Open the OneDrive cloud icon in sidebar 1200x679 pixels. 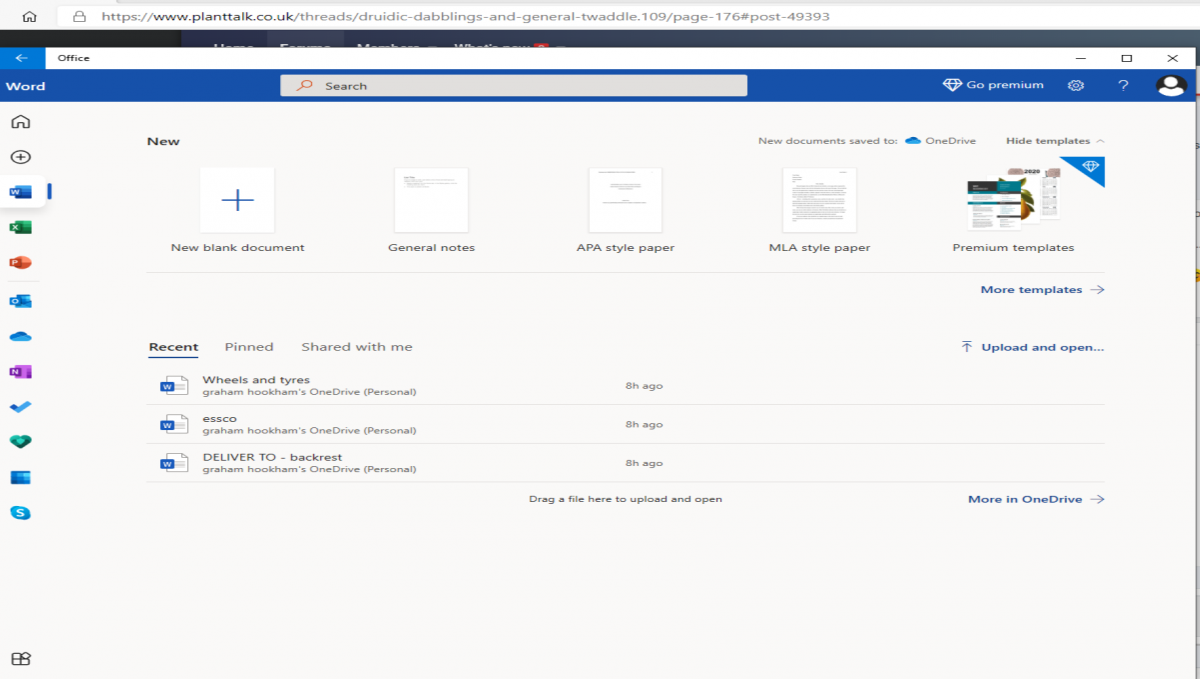(20, 336)
